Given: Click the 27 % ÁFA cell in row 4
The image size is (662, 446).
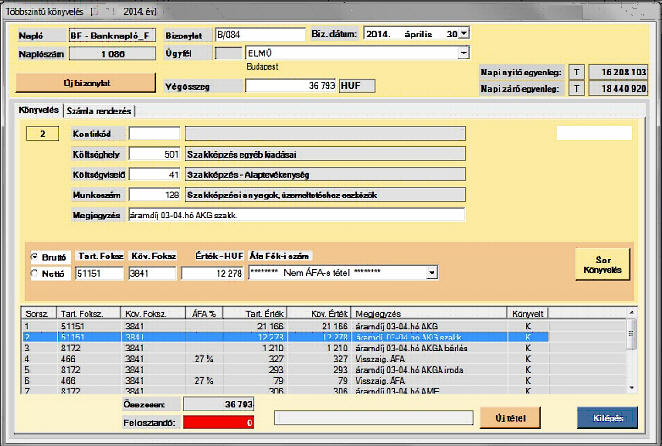Looking at the screenshot, I should 204,359.
